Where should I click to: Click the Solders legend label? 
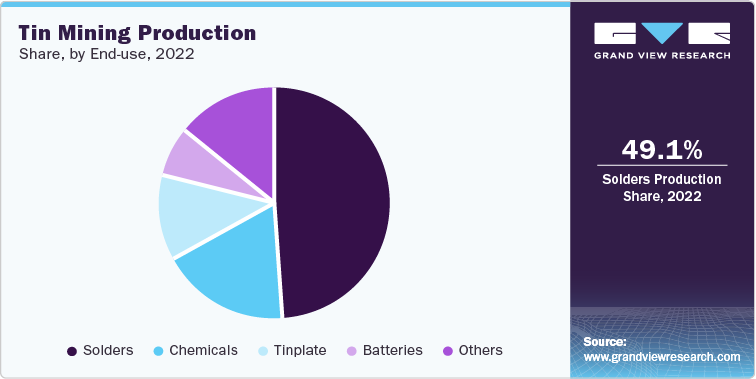(108, 350)
